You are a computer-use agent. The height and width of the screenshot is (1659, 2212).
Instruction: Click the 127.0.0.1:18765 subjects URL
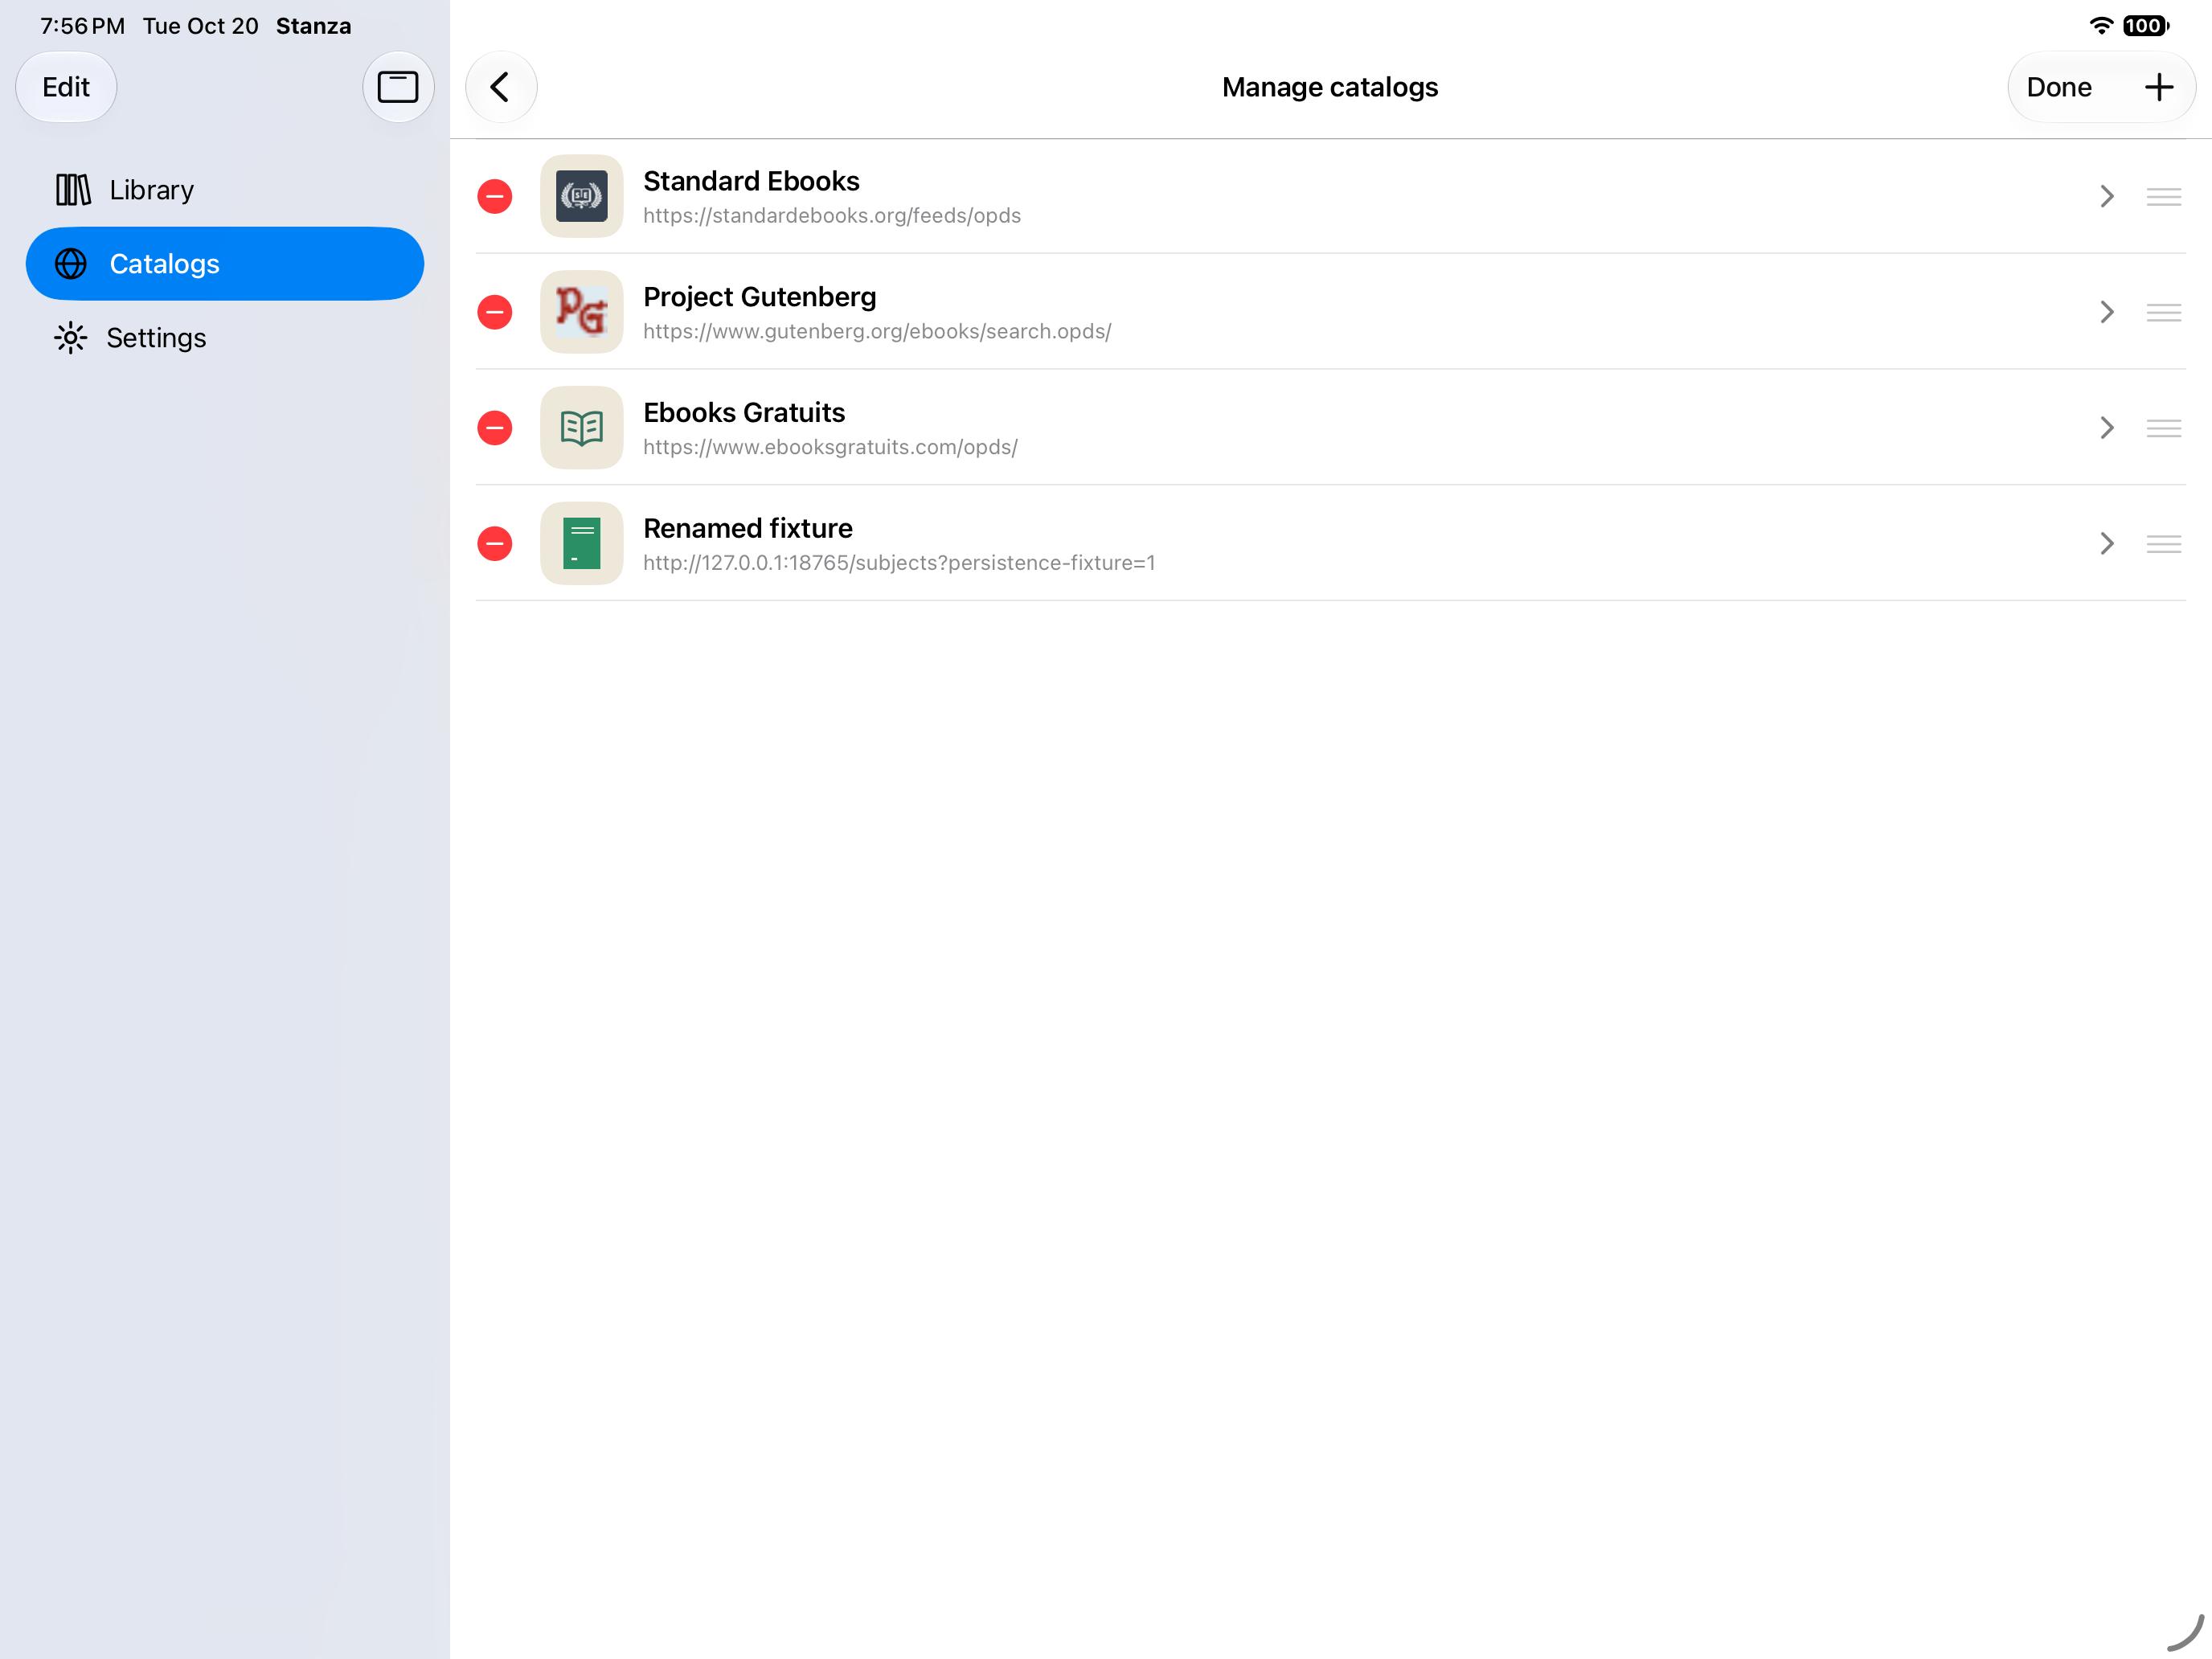pyautogui.click(x=899, y=563)
